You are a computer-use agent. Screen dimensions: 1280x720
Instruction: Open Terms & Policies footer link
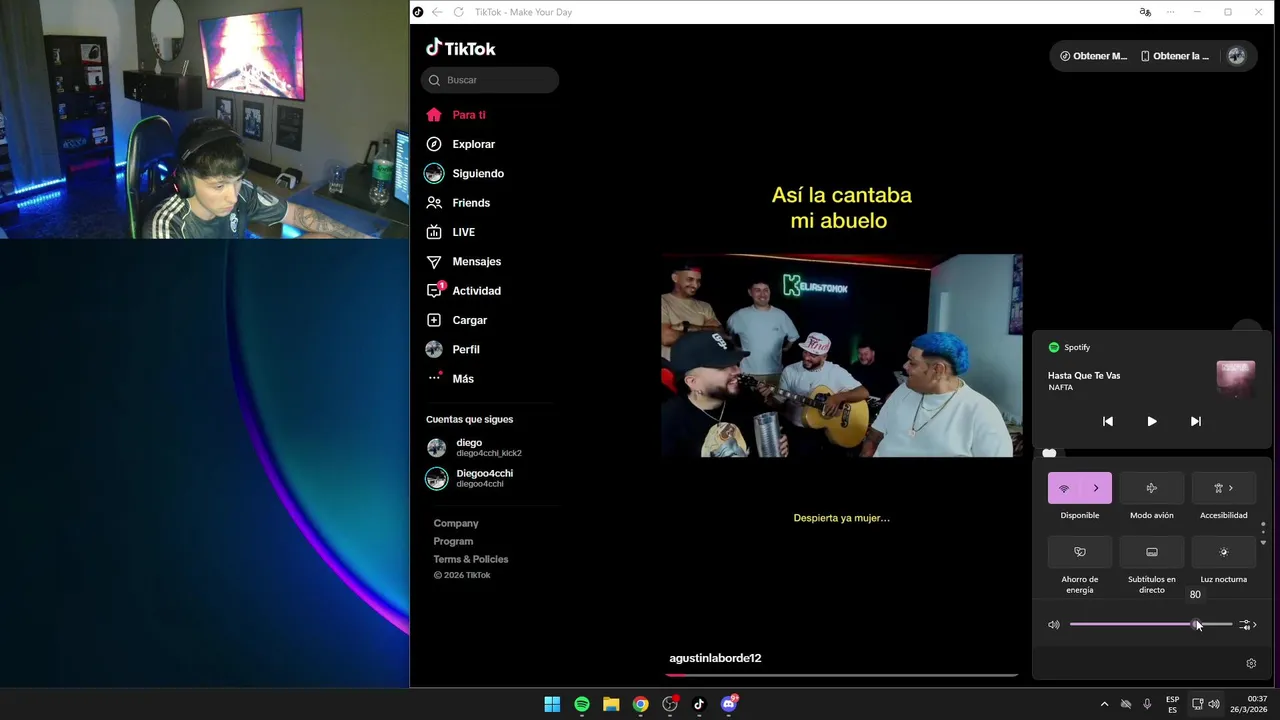pyautogui.click(x=471, y=559)
